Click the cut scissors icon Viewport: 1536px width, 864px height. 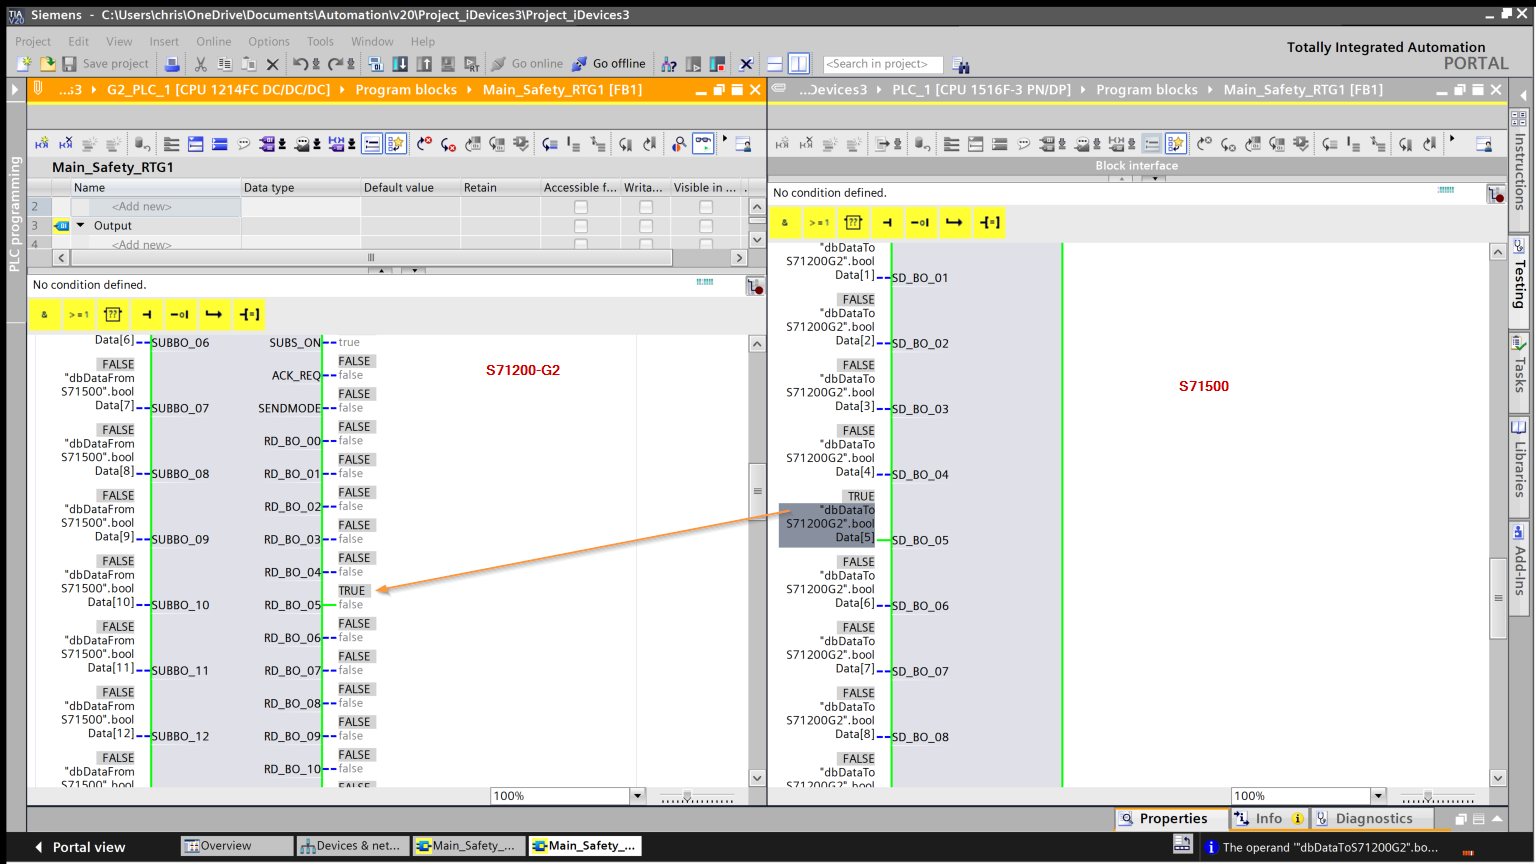[201, 64]
